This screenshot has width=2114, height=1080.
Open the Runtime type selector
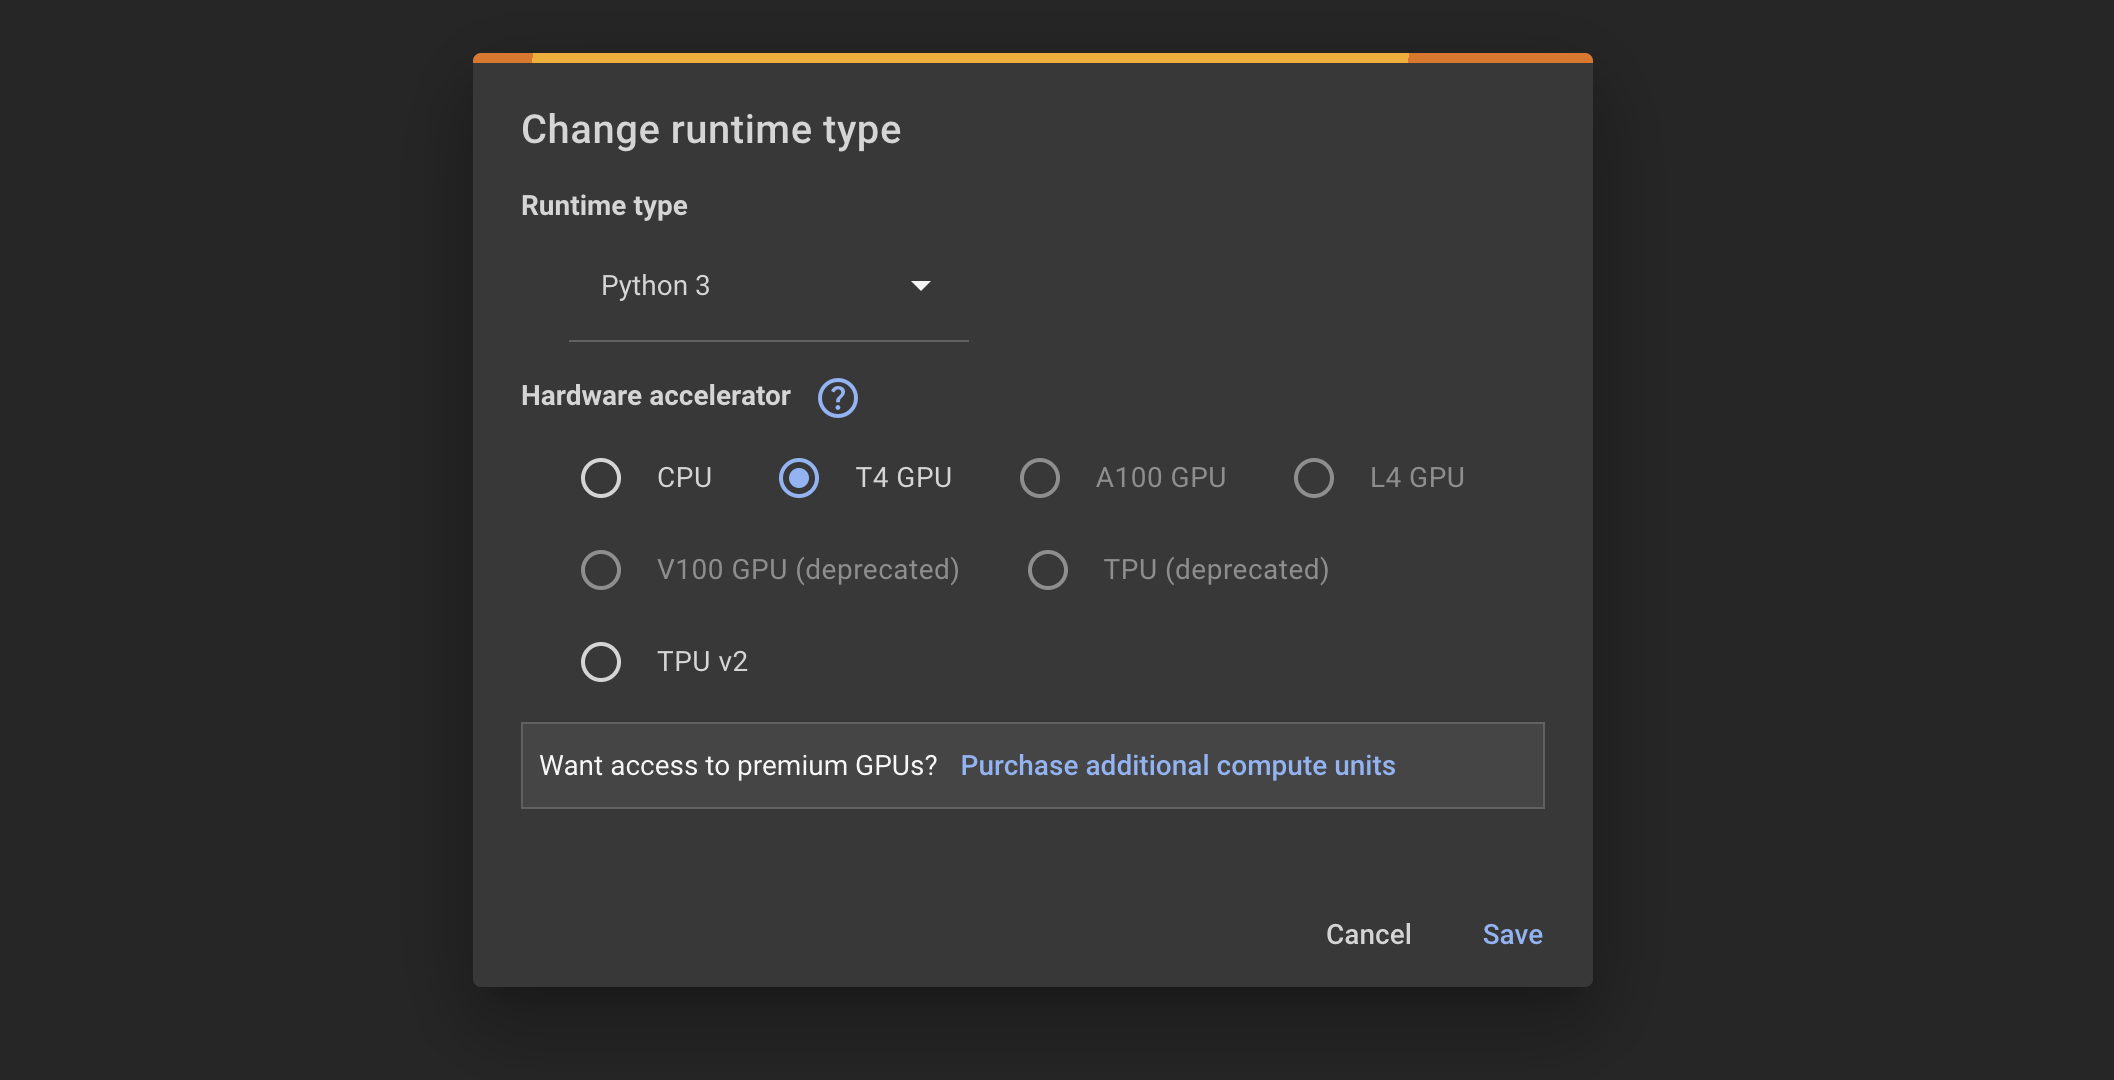pyautogui.click(x=768, y=286)
